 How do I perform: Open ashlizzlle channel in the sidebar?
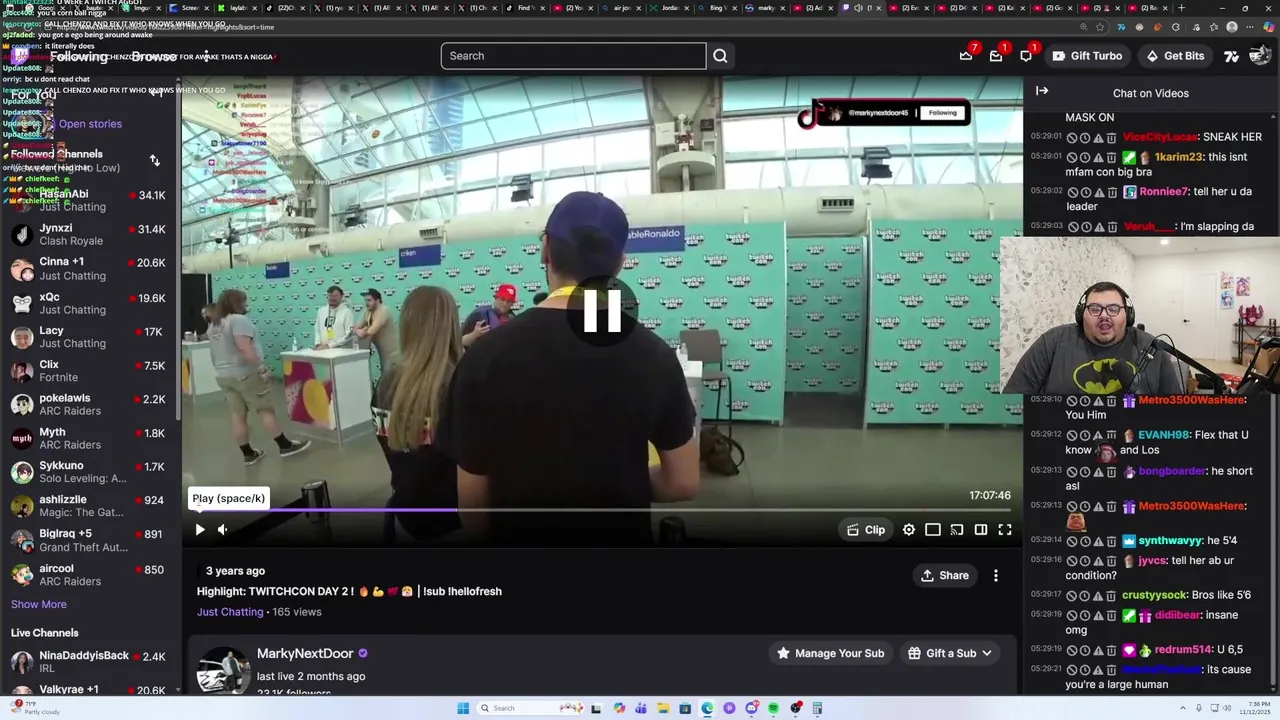click(x=90, y=506)
